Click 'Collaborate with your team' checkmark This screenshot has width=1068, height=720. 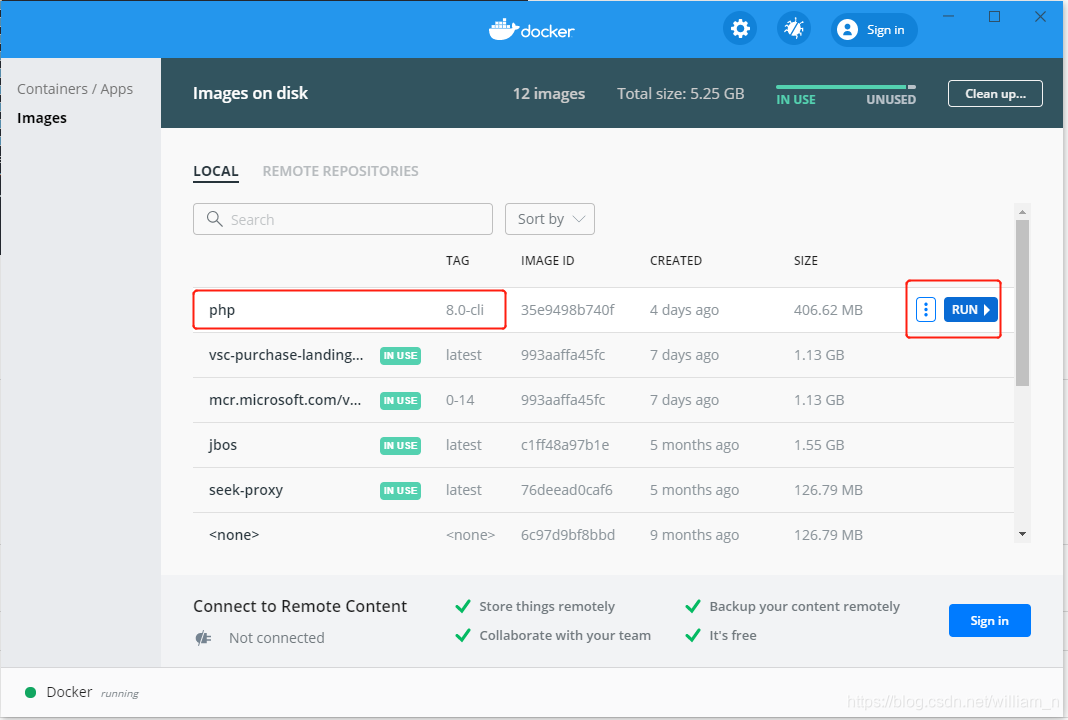click(x=462, y=636)
